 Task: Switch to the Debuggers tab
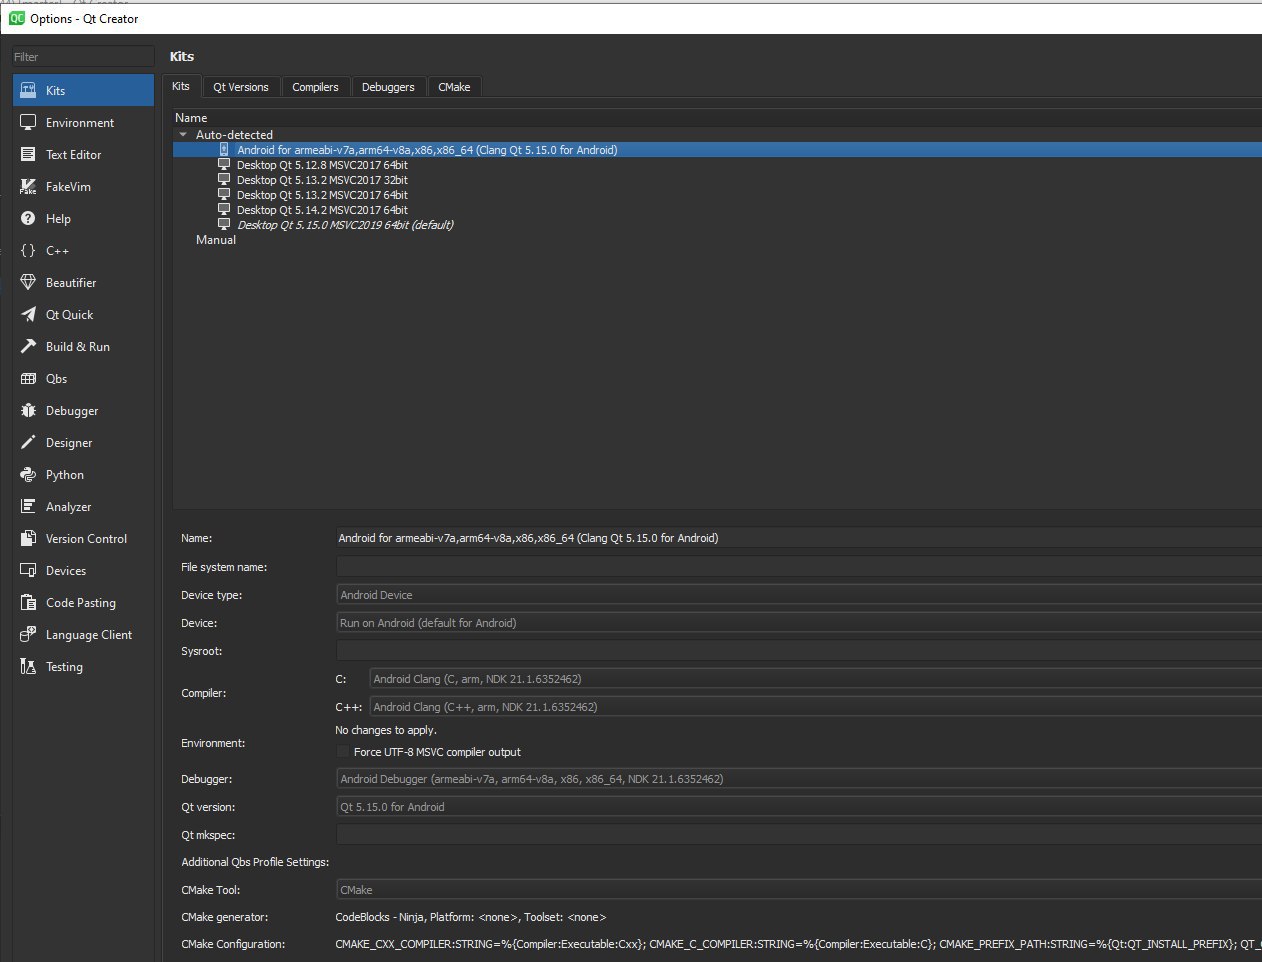pos(388,87)
